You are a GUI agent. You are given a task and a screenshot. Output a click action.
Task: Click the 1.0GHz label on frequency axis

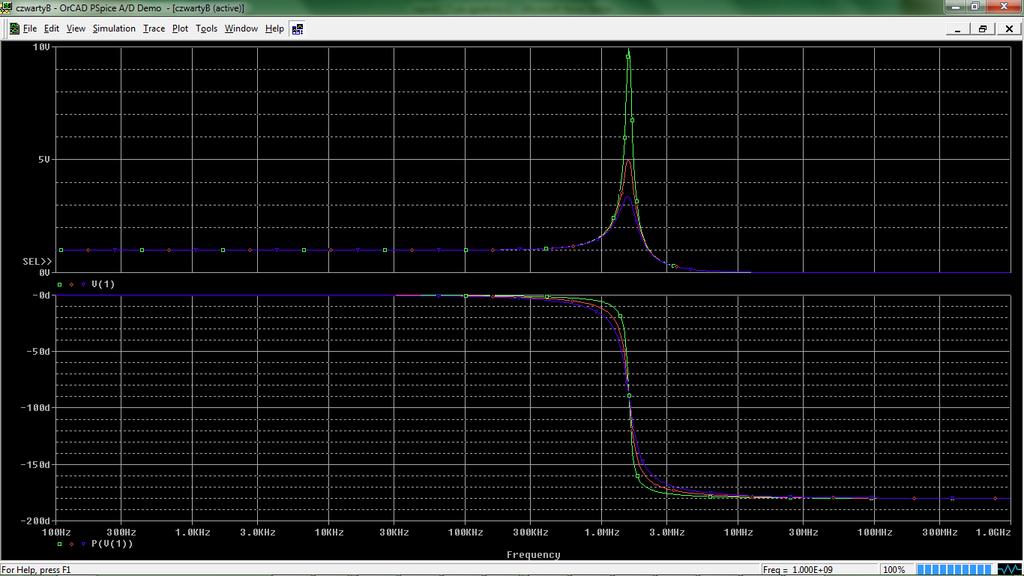993,532
